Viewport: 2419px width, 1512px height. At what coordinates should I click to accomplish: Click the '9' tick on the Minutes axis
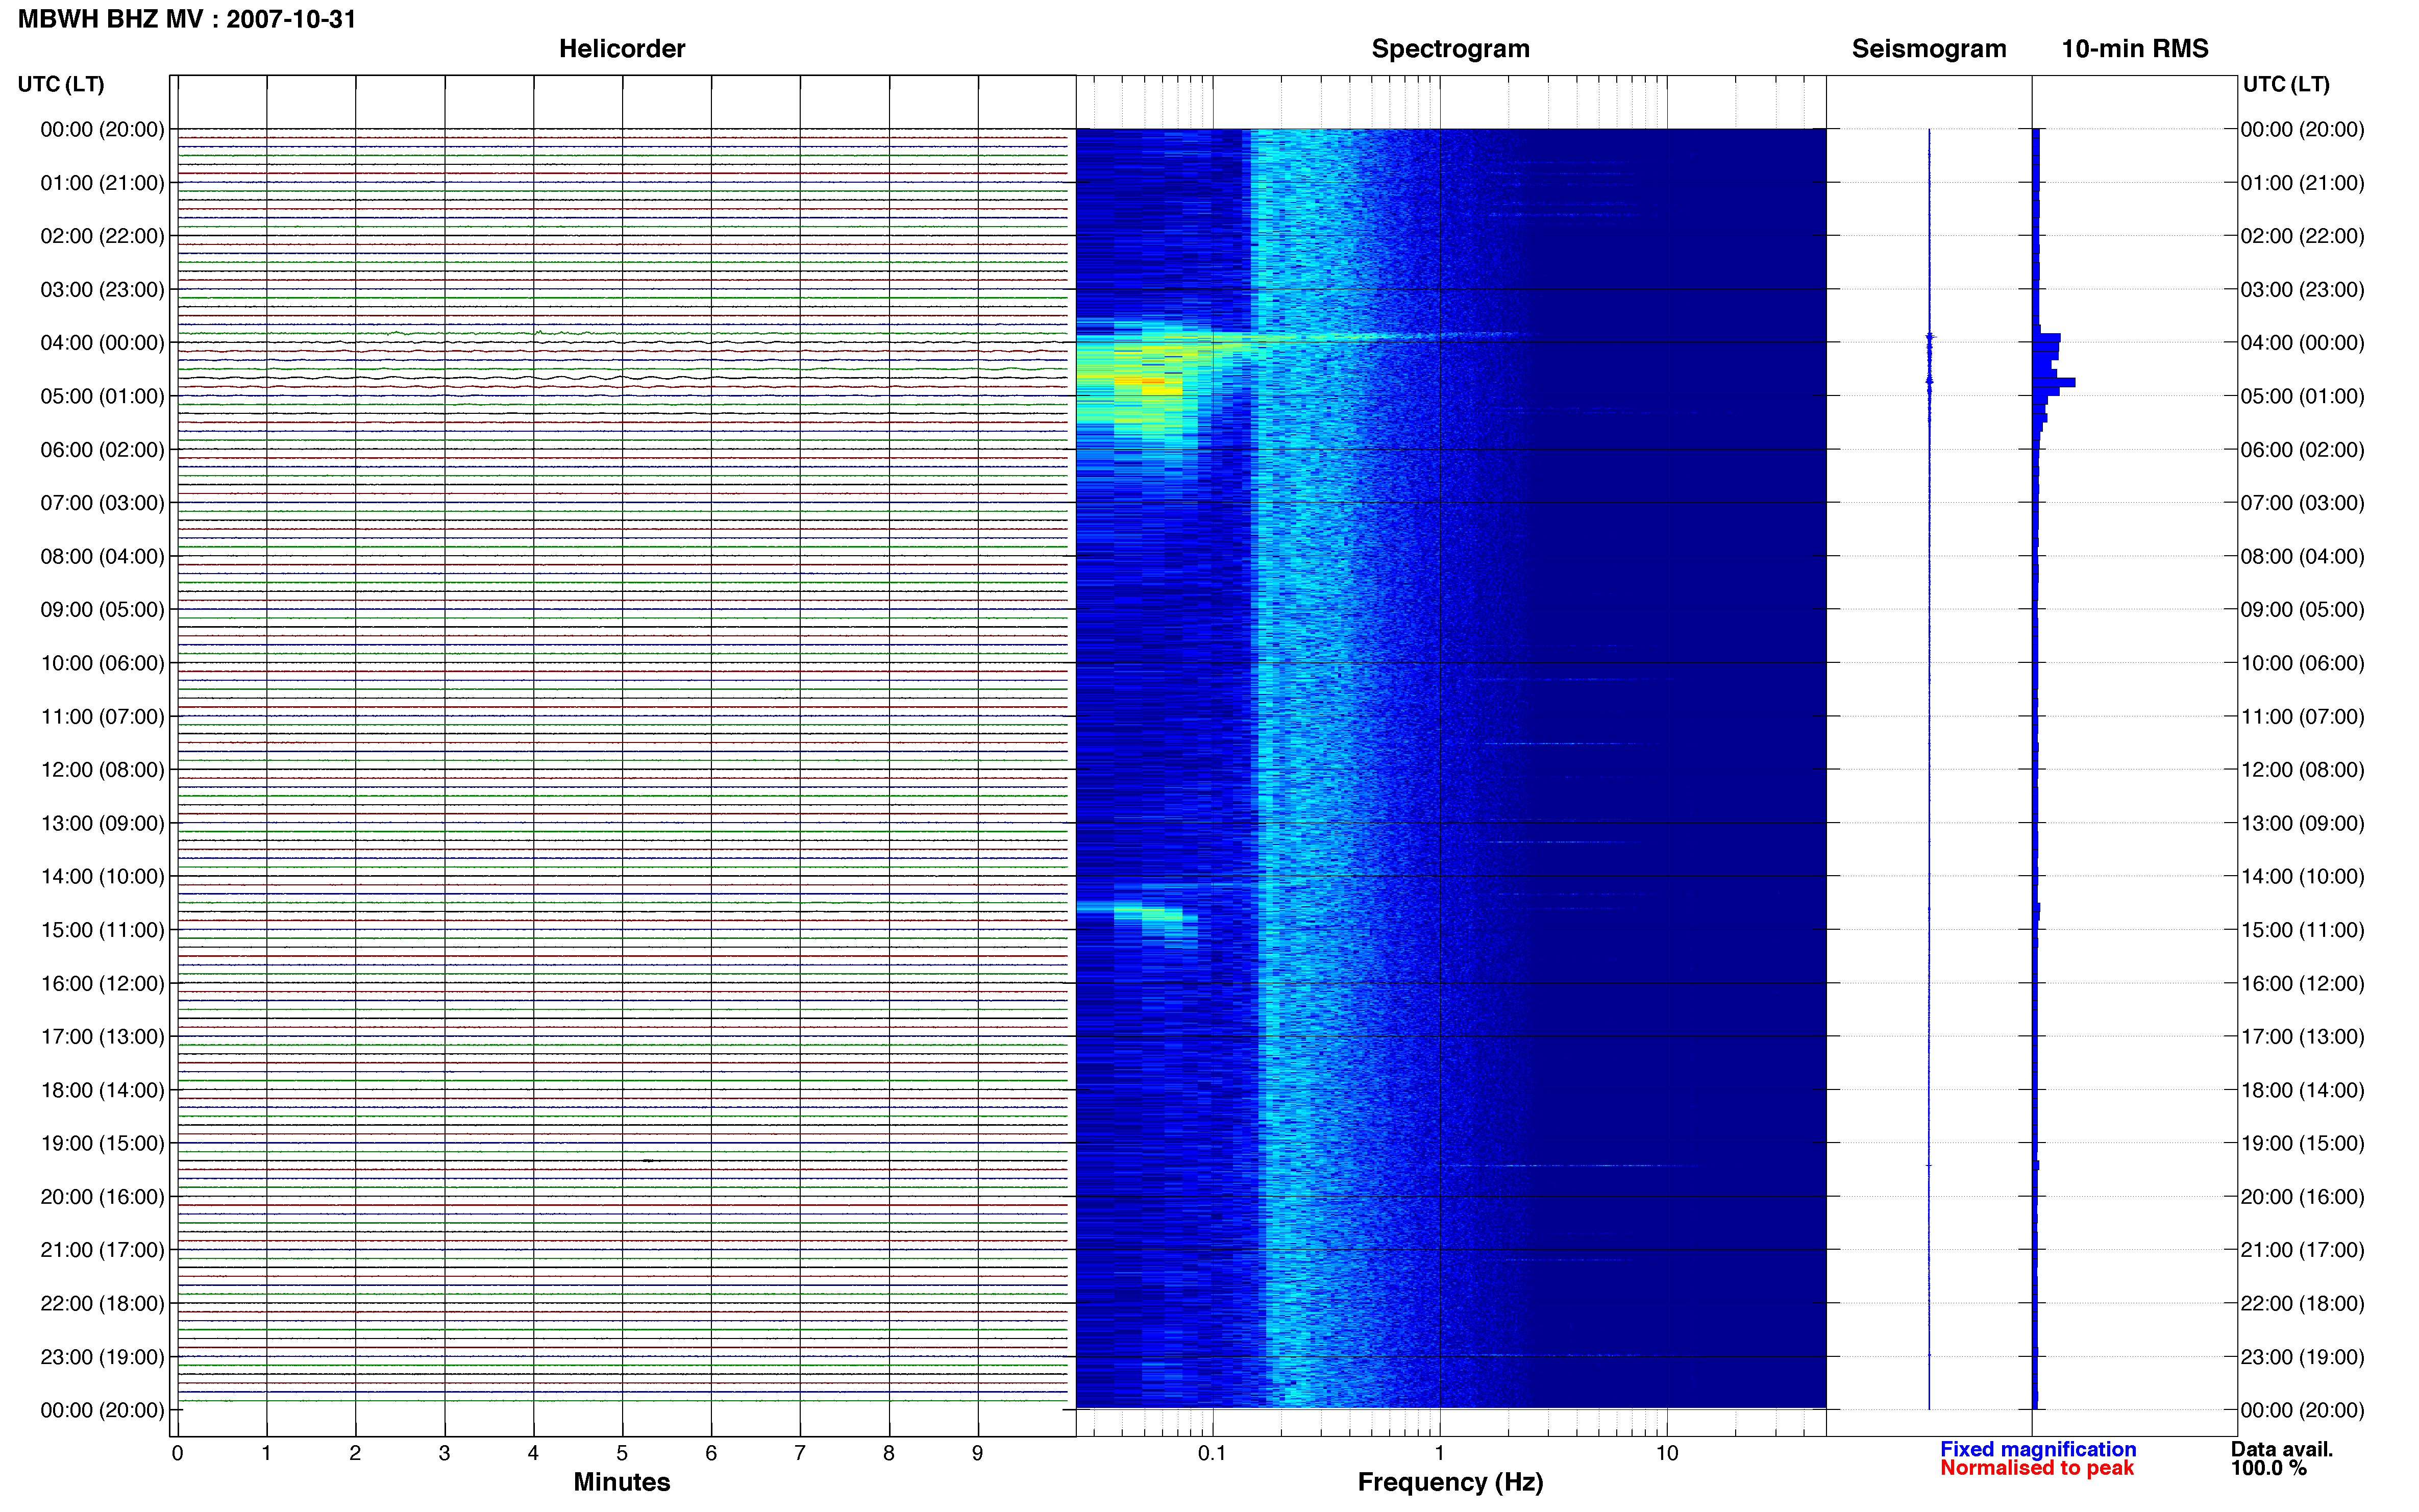(x=977, y=1453)
